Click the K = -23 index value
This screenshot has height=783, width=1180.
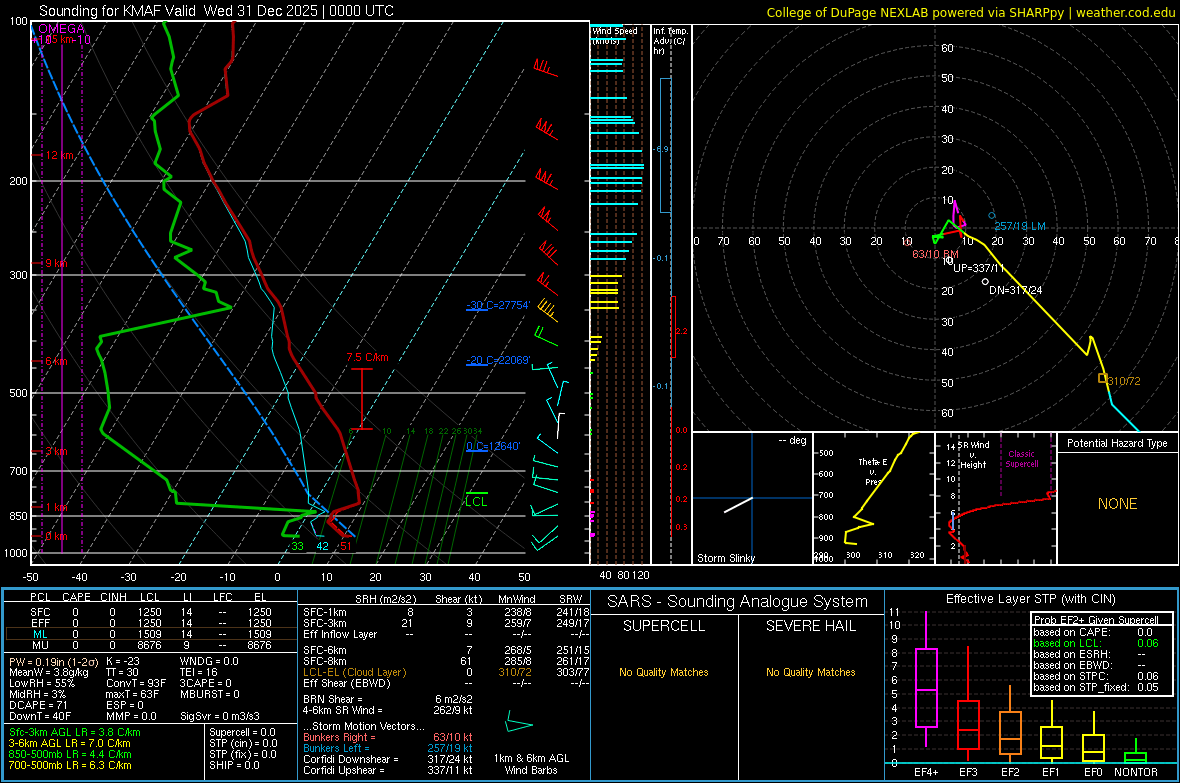(123, 661)
